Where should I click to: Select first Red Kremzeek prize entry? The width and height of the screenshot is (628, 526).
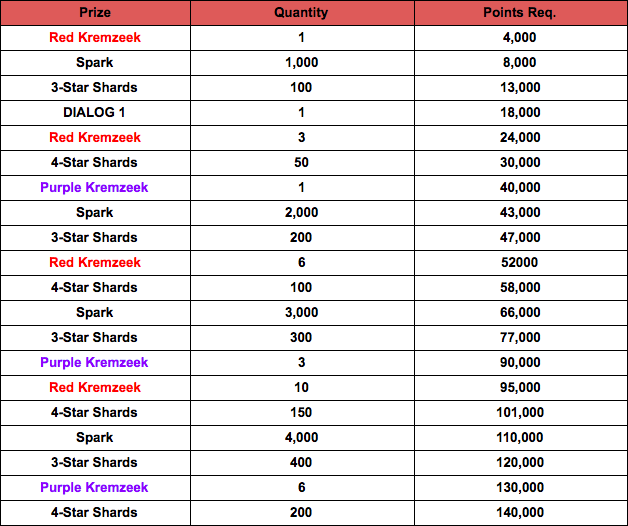[95, 38]
